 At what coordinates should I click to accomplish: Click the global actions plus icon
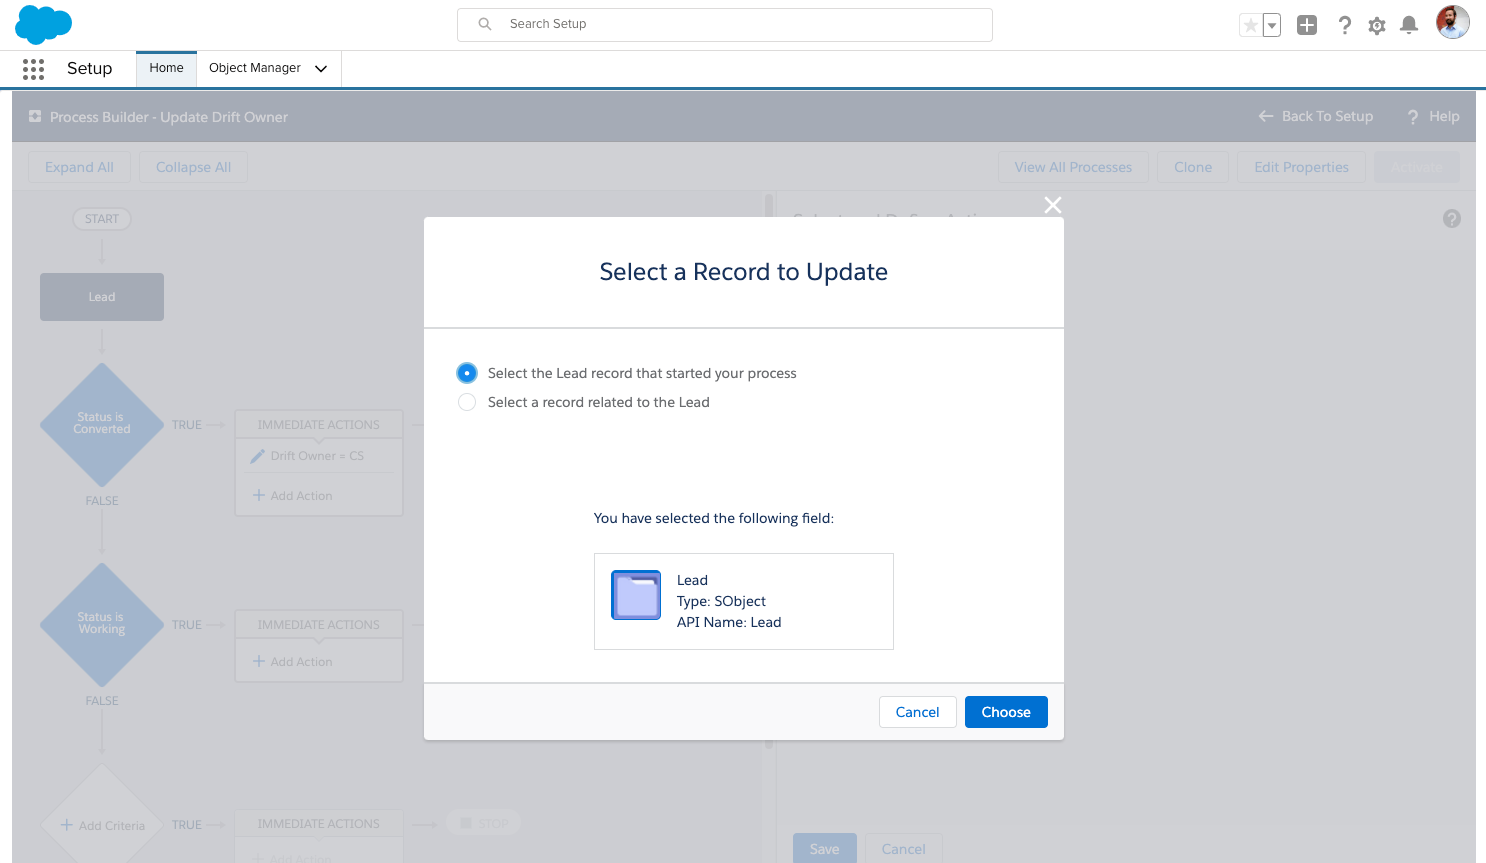tap(1307, 25)
